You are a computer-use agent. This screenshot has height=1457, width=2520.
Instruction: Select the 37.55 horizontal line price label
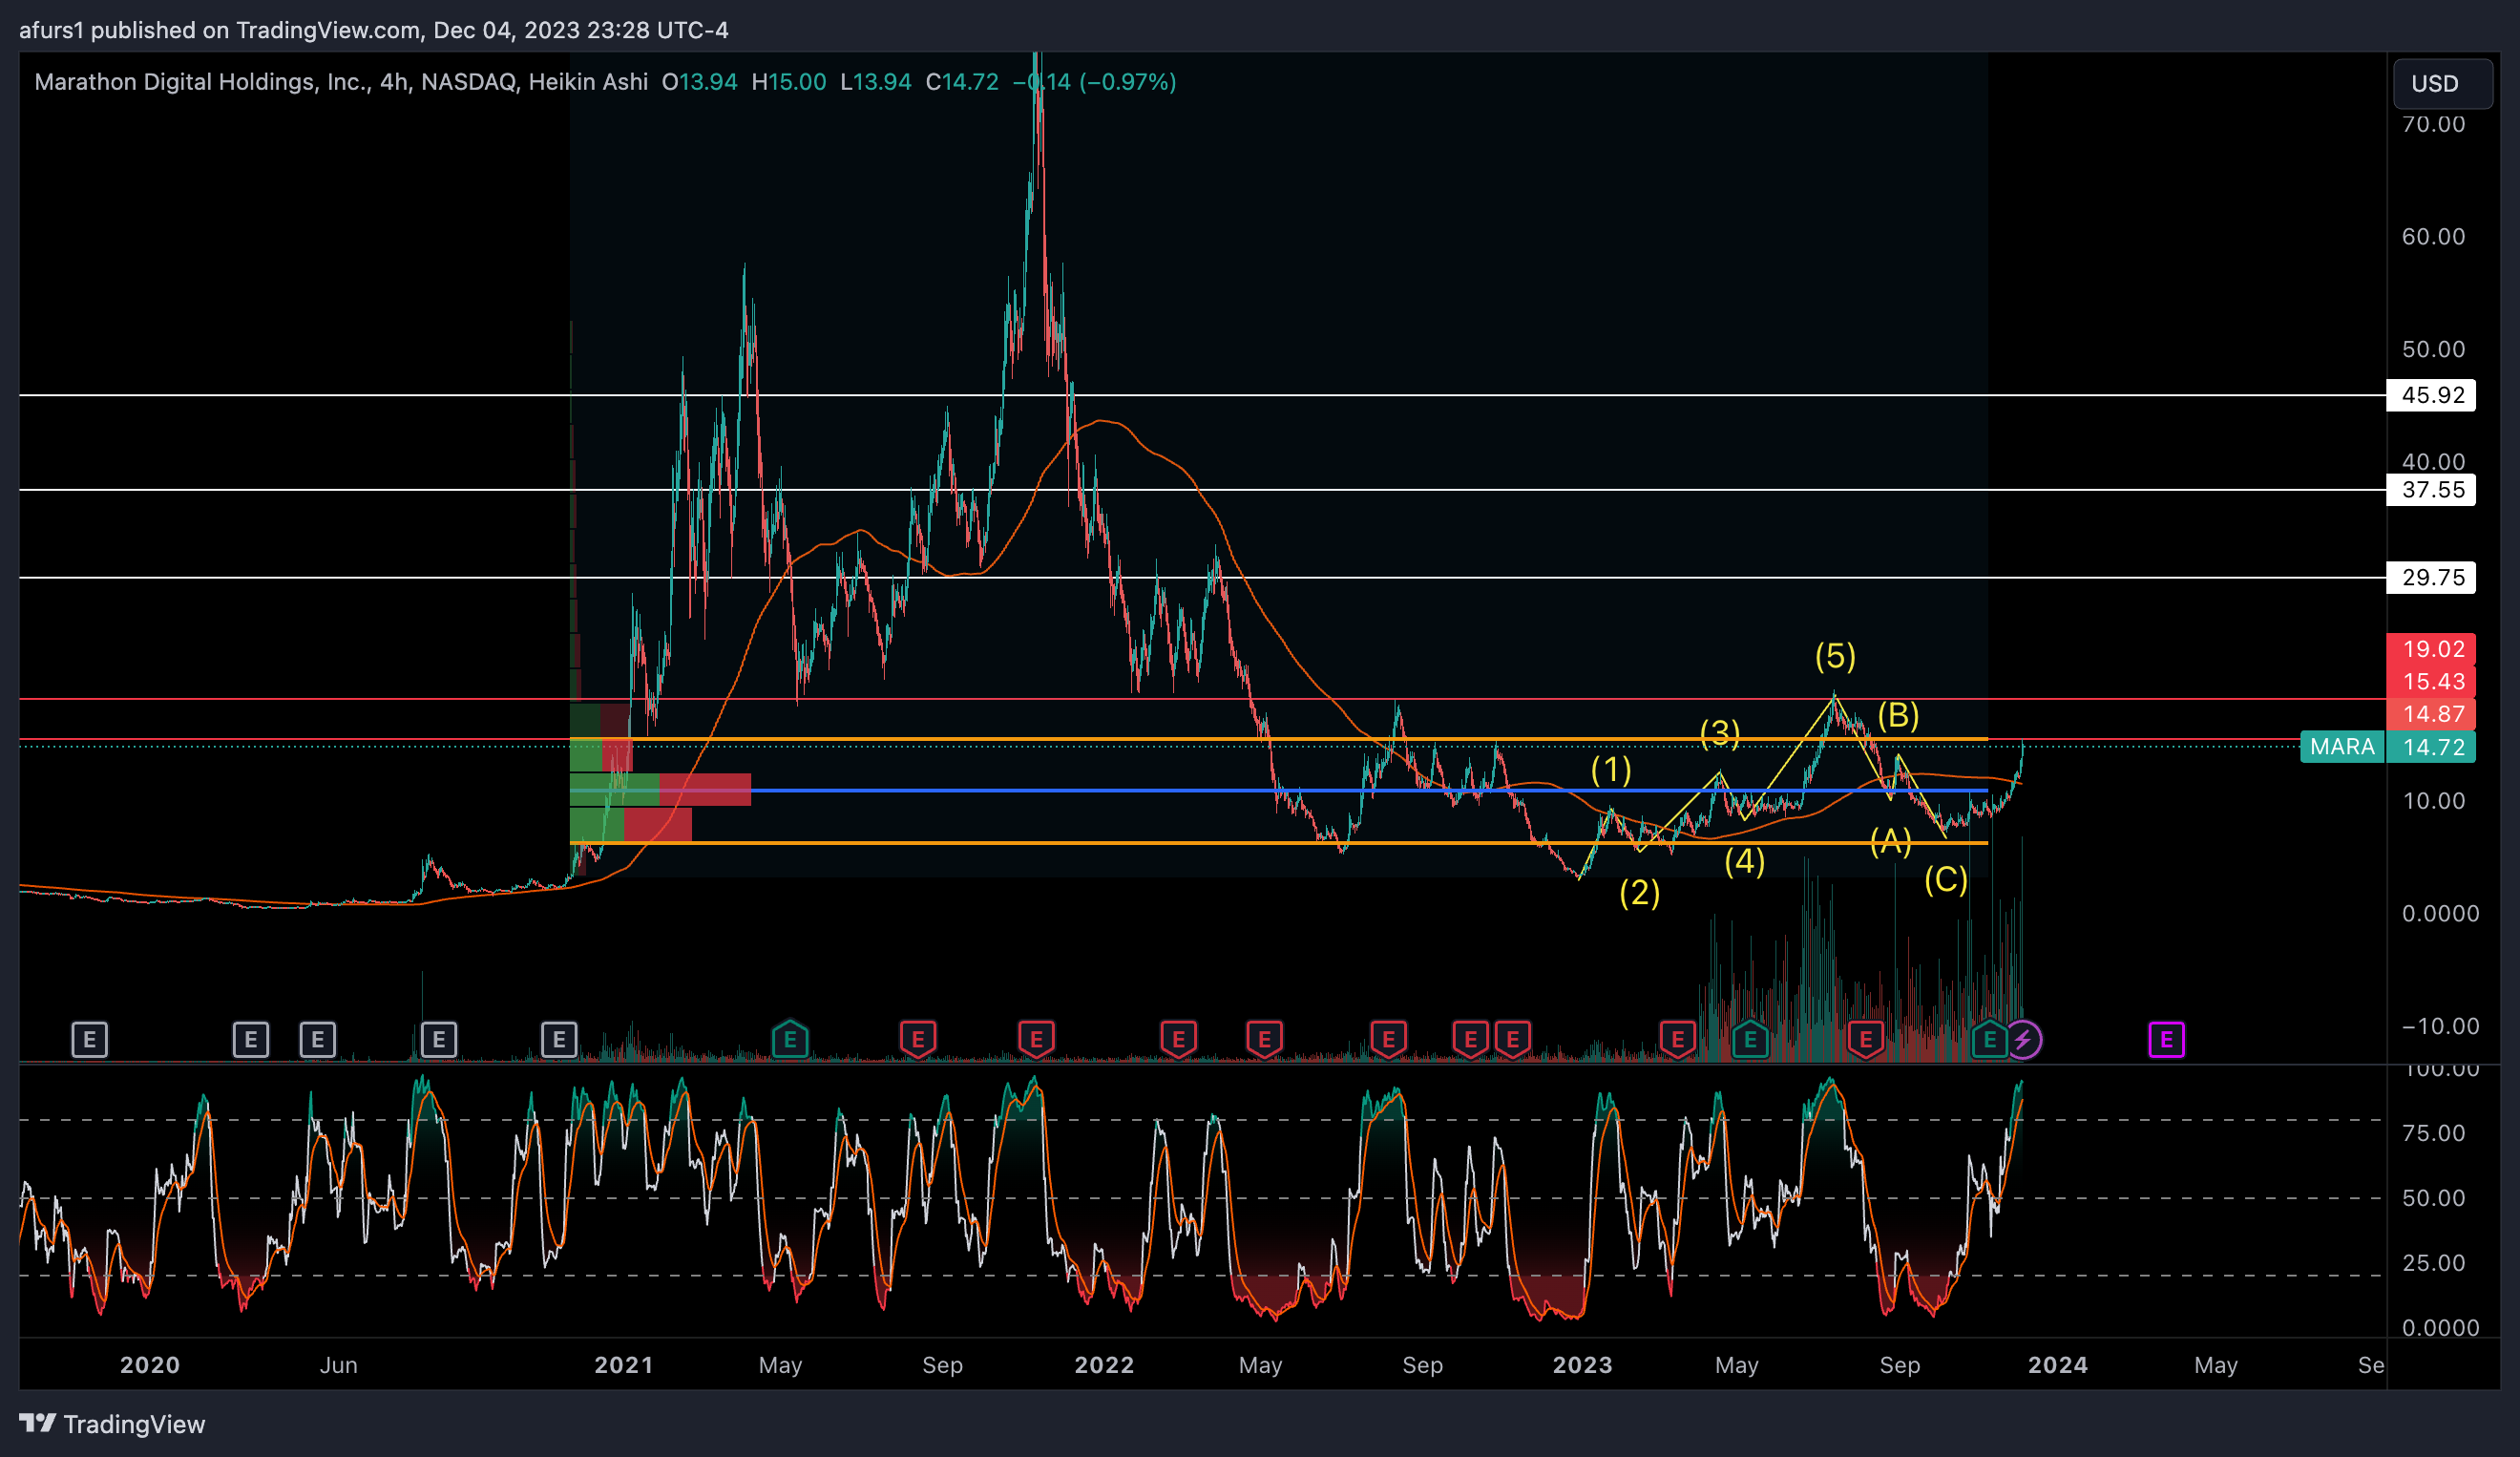(2431, 490)
